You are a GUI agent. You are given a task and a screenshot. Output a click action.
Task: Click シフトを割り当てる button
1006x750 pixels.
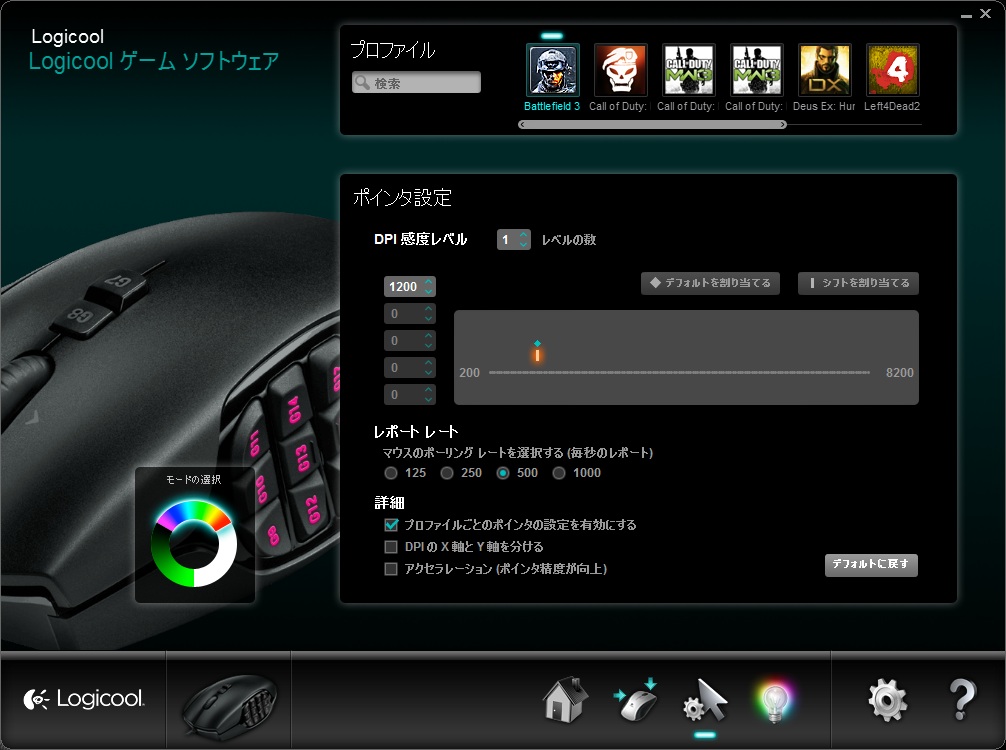tap(858, 283)
